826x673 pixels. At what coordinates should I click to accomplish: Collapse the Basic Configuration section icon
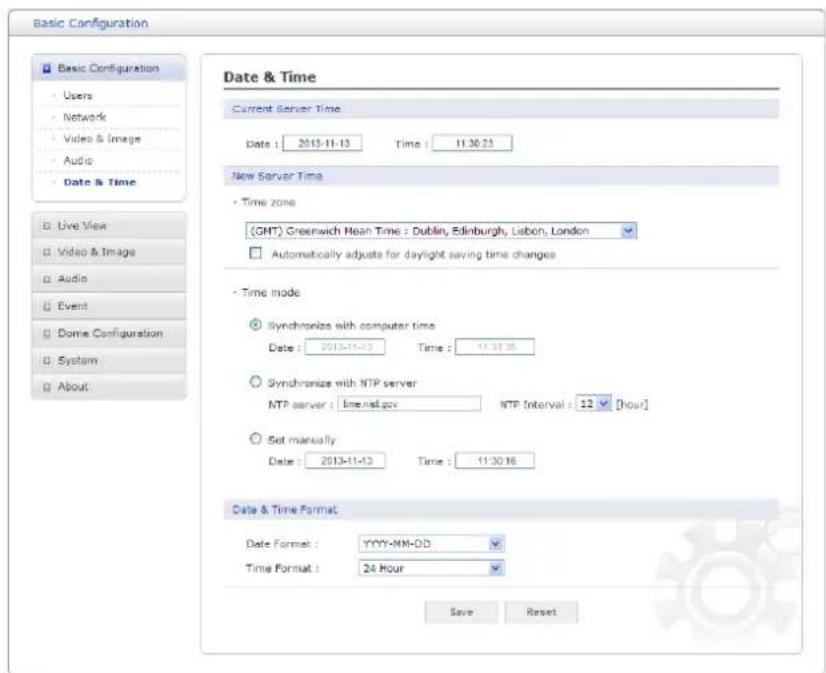coord(47,68)
